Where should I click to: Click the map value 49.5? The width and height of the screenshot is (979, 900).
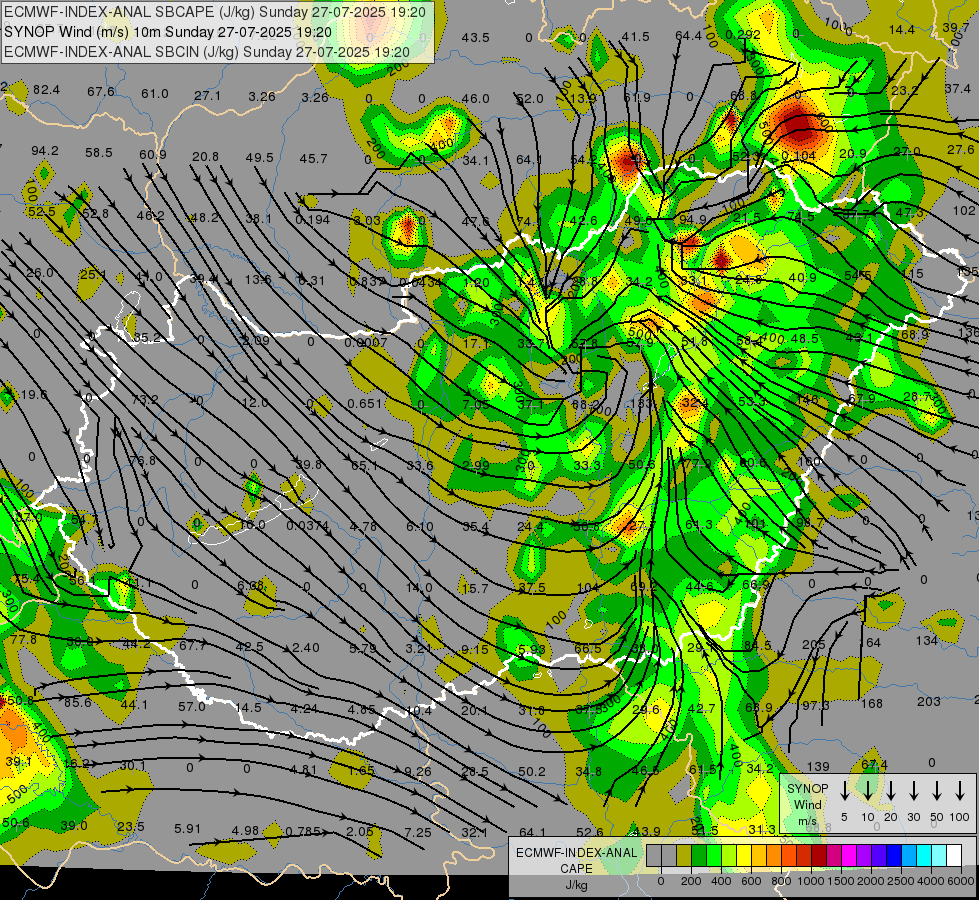(260, 157)
